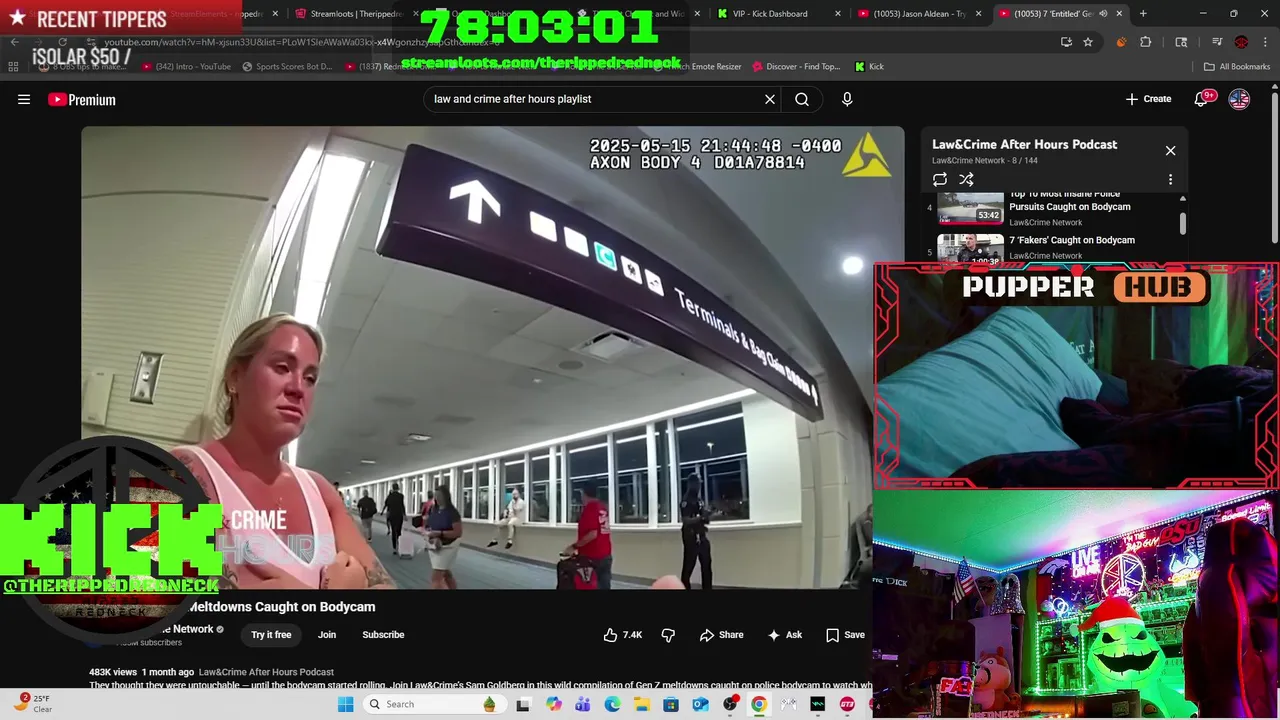
Task: Open Copilot from taskbar
Action: (554, 704)
